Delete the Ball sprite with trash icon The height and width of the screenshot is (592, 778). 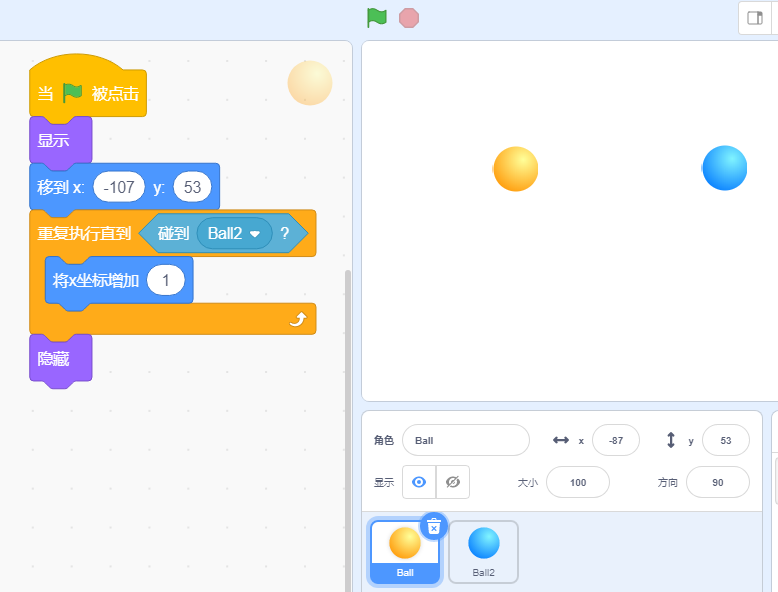click(x=434, y=526)
